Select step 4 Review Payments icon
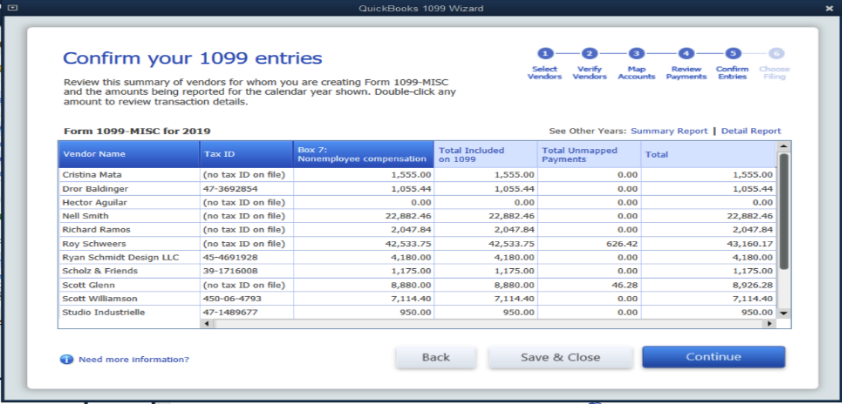The width and height of the screenshot is (842, 404). [x=685, y=53]
